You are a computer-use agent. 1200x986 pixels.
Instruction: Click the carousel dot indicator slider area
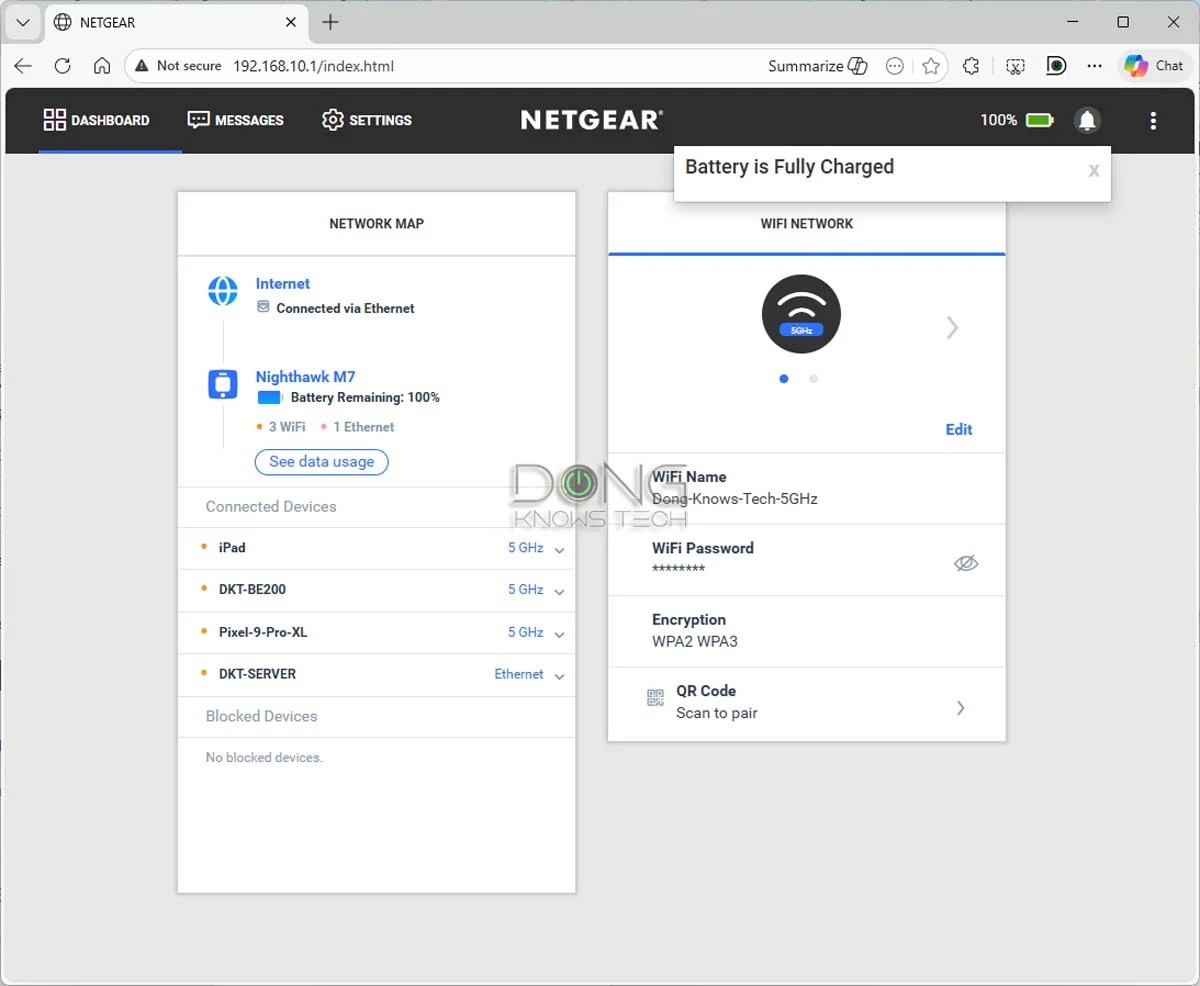click(x=798, y=379)
